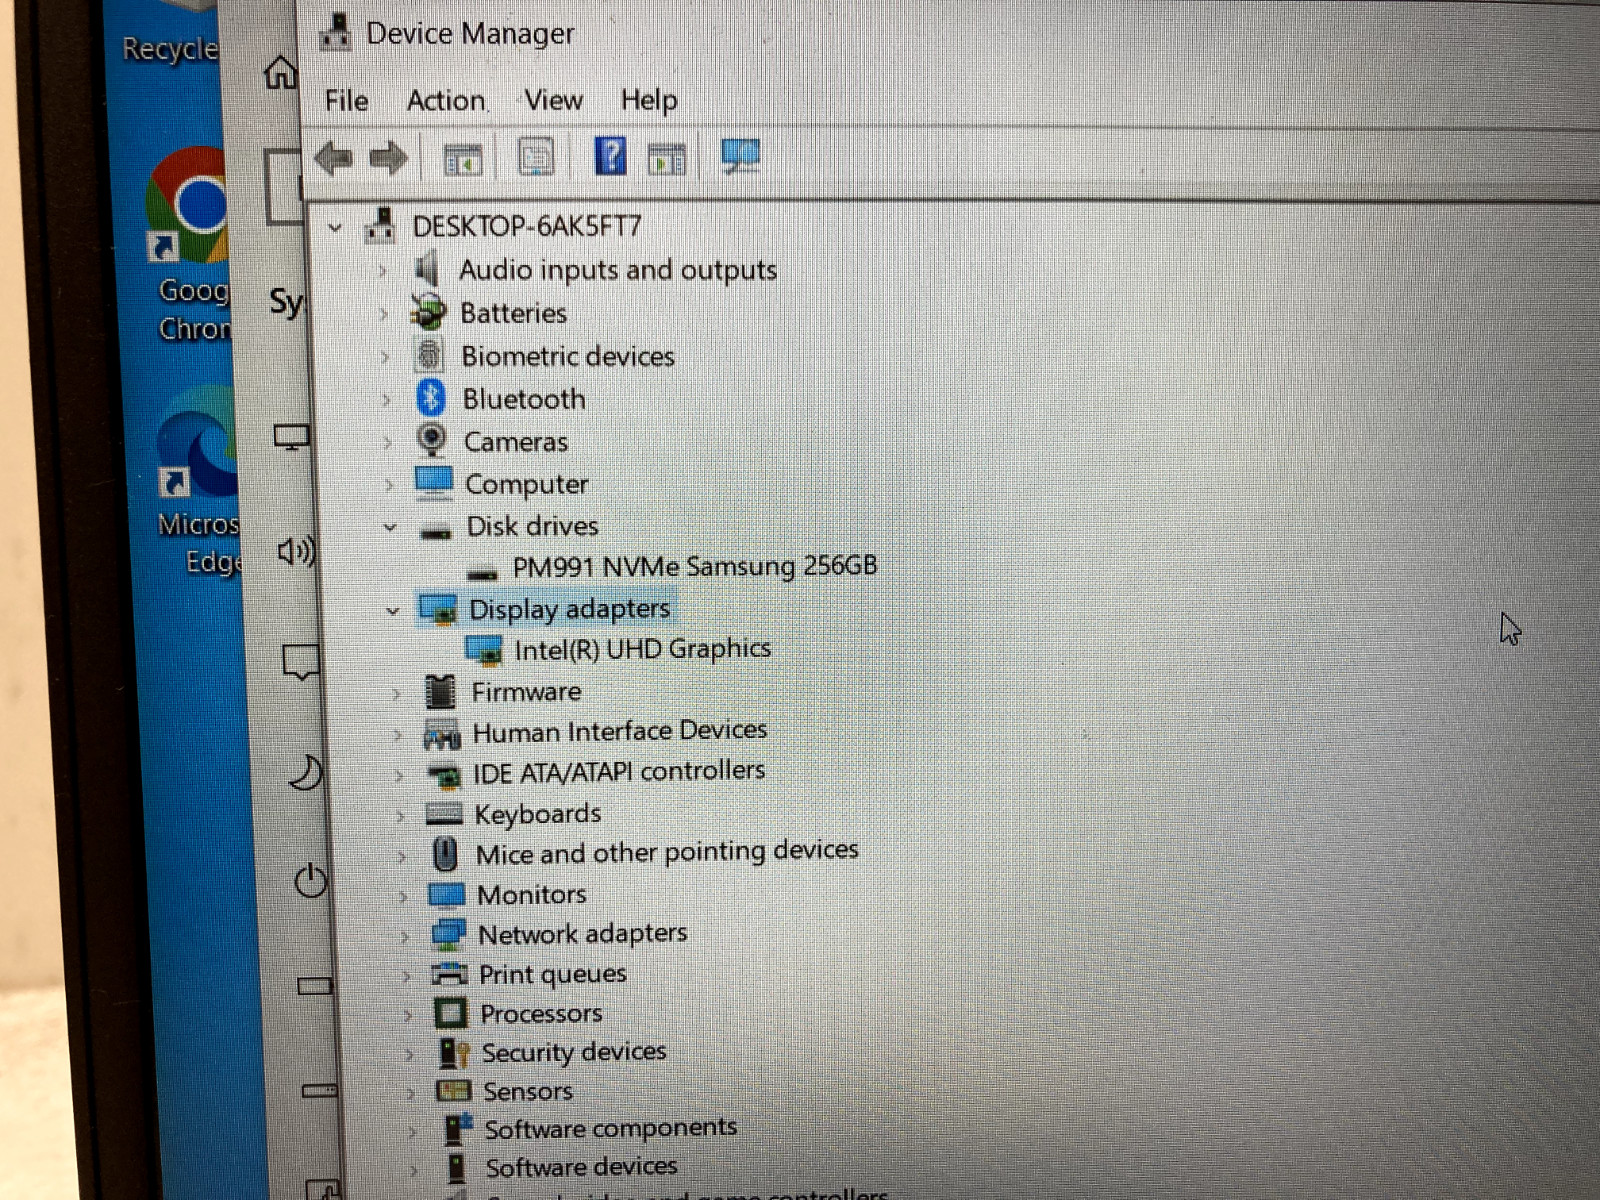
Task: Click the Processors icon
Action: [x=451, y=1014]
